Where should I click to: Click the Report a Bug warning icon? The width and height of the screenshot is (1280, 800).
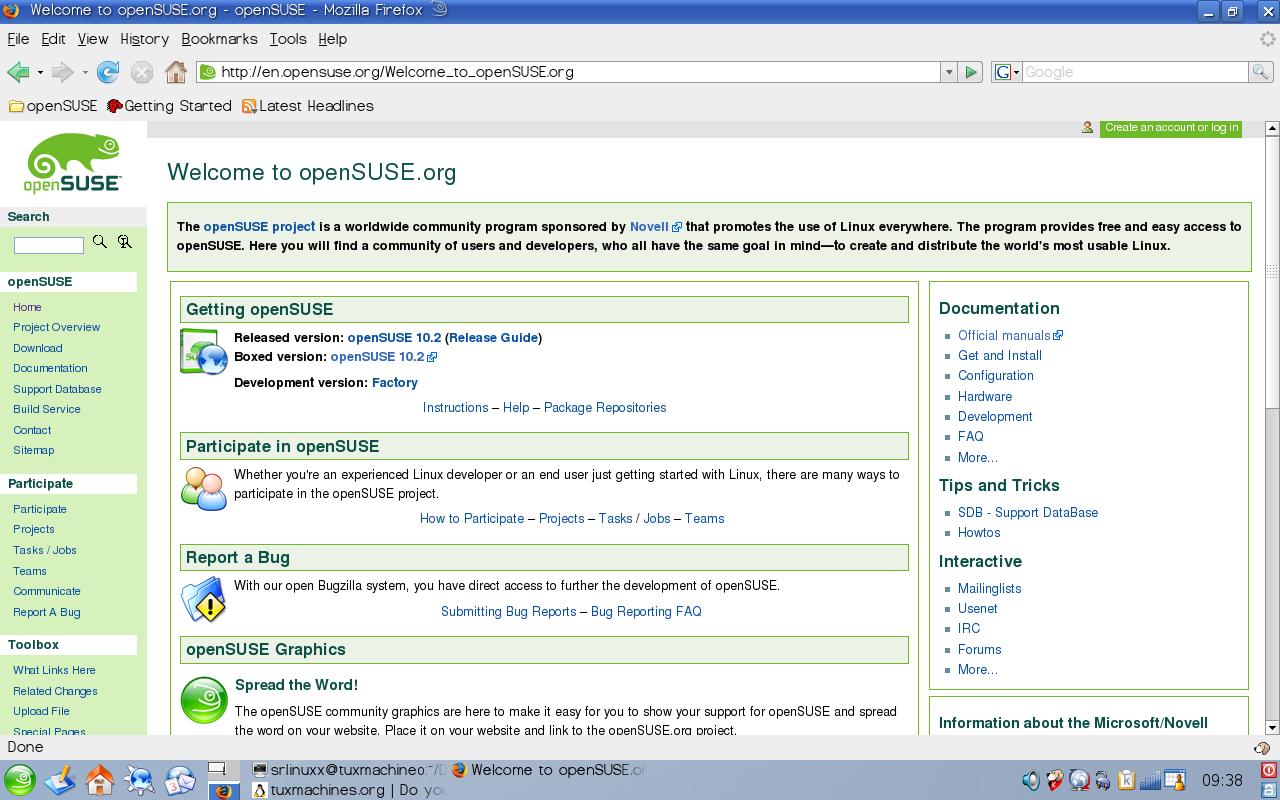click(203, 599)
